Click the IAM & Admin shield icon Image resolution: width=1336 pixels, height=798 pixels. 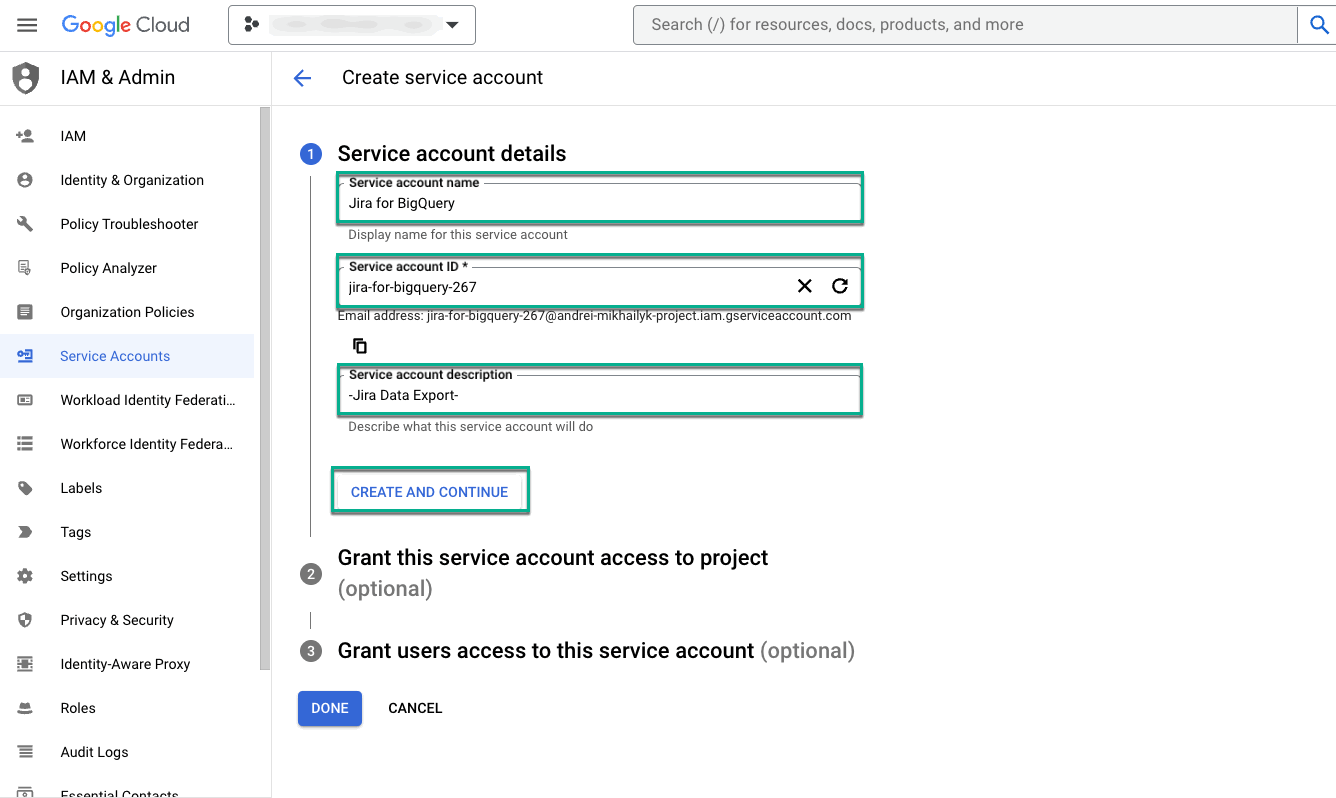(25, 78)
